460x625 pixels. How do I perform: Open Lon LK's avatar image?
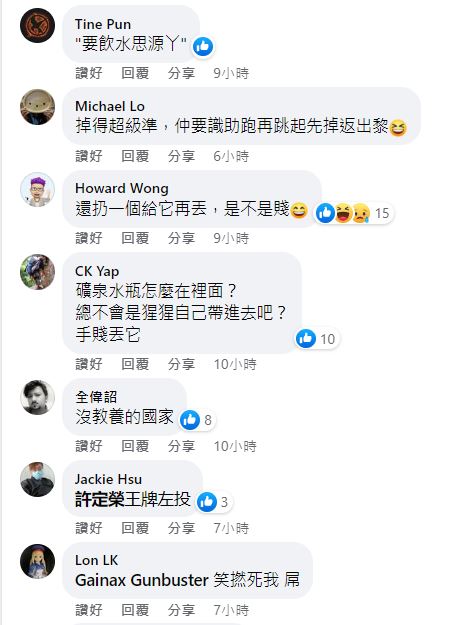point(37,561)
